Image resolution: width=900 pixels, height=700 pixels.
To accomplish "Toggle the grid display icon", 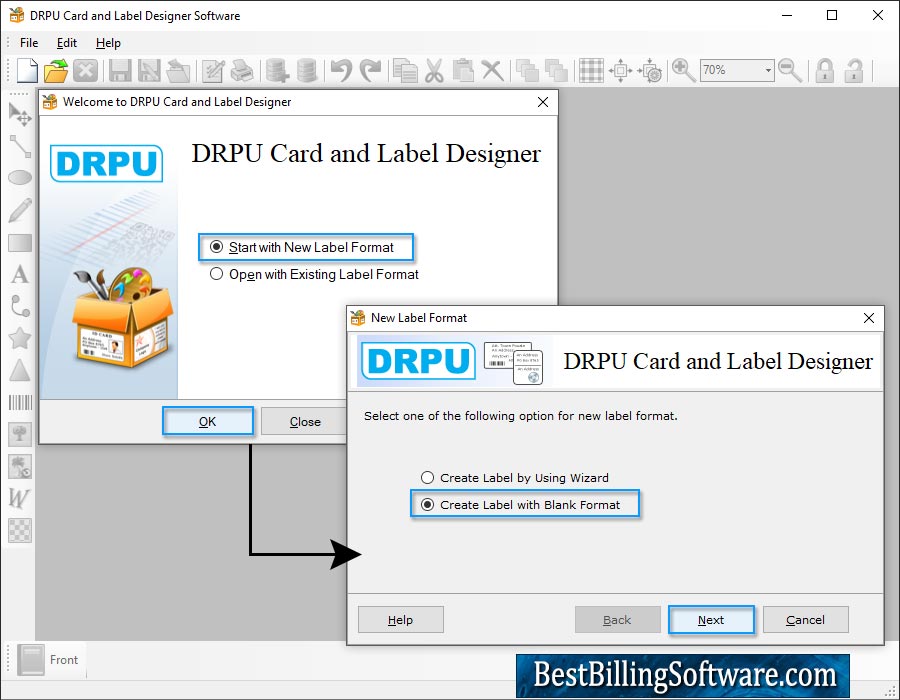I will tap(591, 71).
